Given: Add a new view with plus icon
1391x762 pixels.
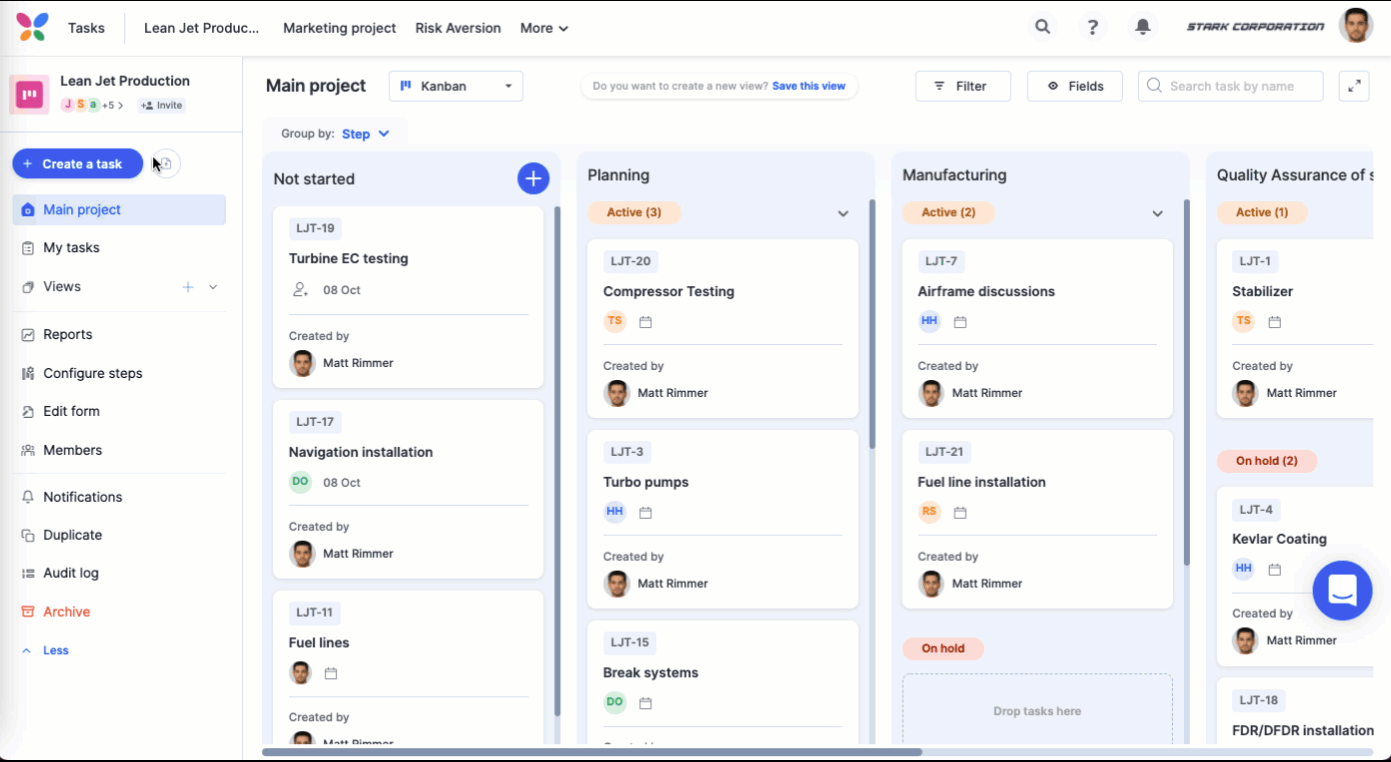Looking at the screenshot, I should pos(188,287).
